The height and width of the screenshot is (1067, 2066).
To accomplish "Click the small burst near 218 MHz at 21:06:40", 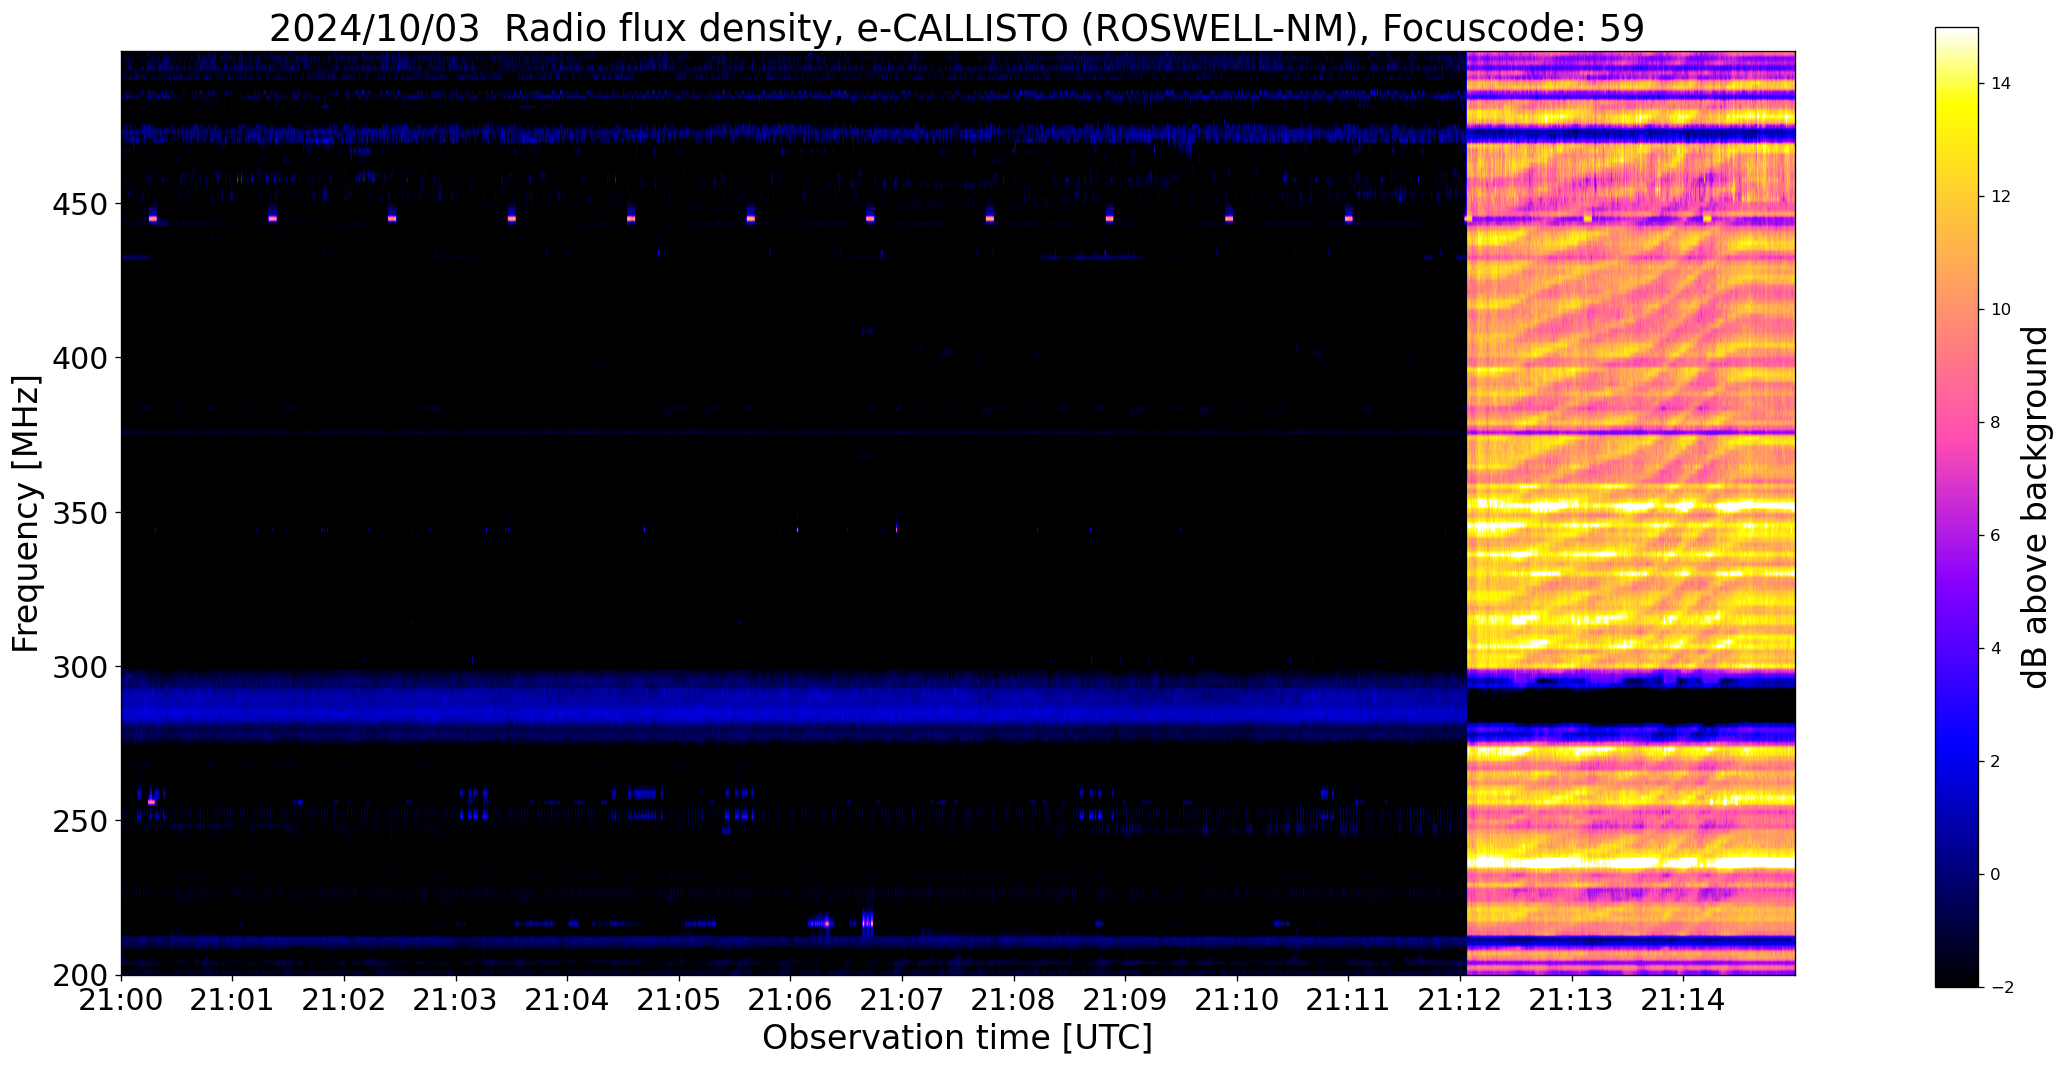I will click(x=867, y=921).
